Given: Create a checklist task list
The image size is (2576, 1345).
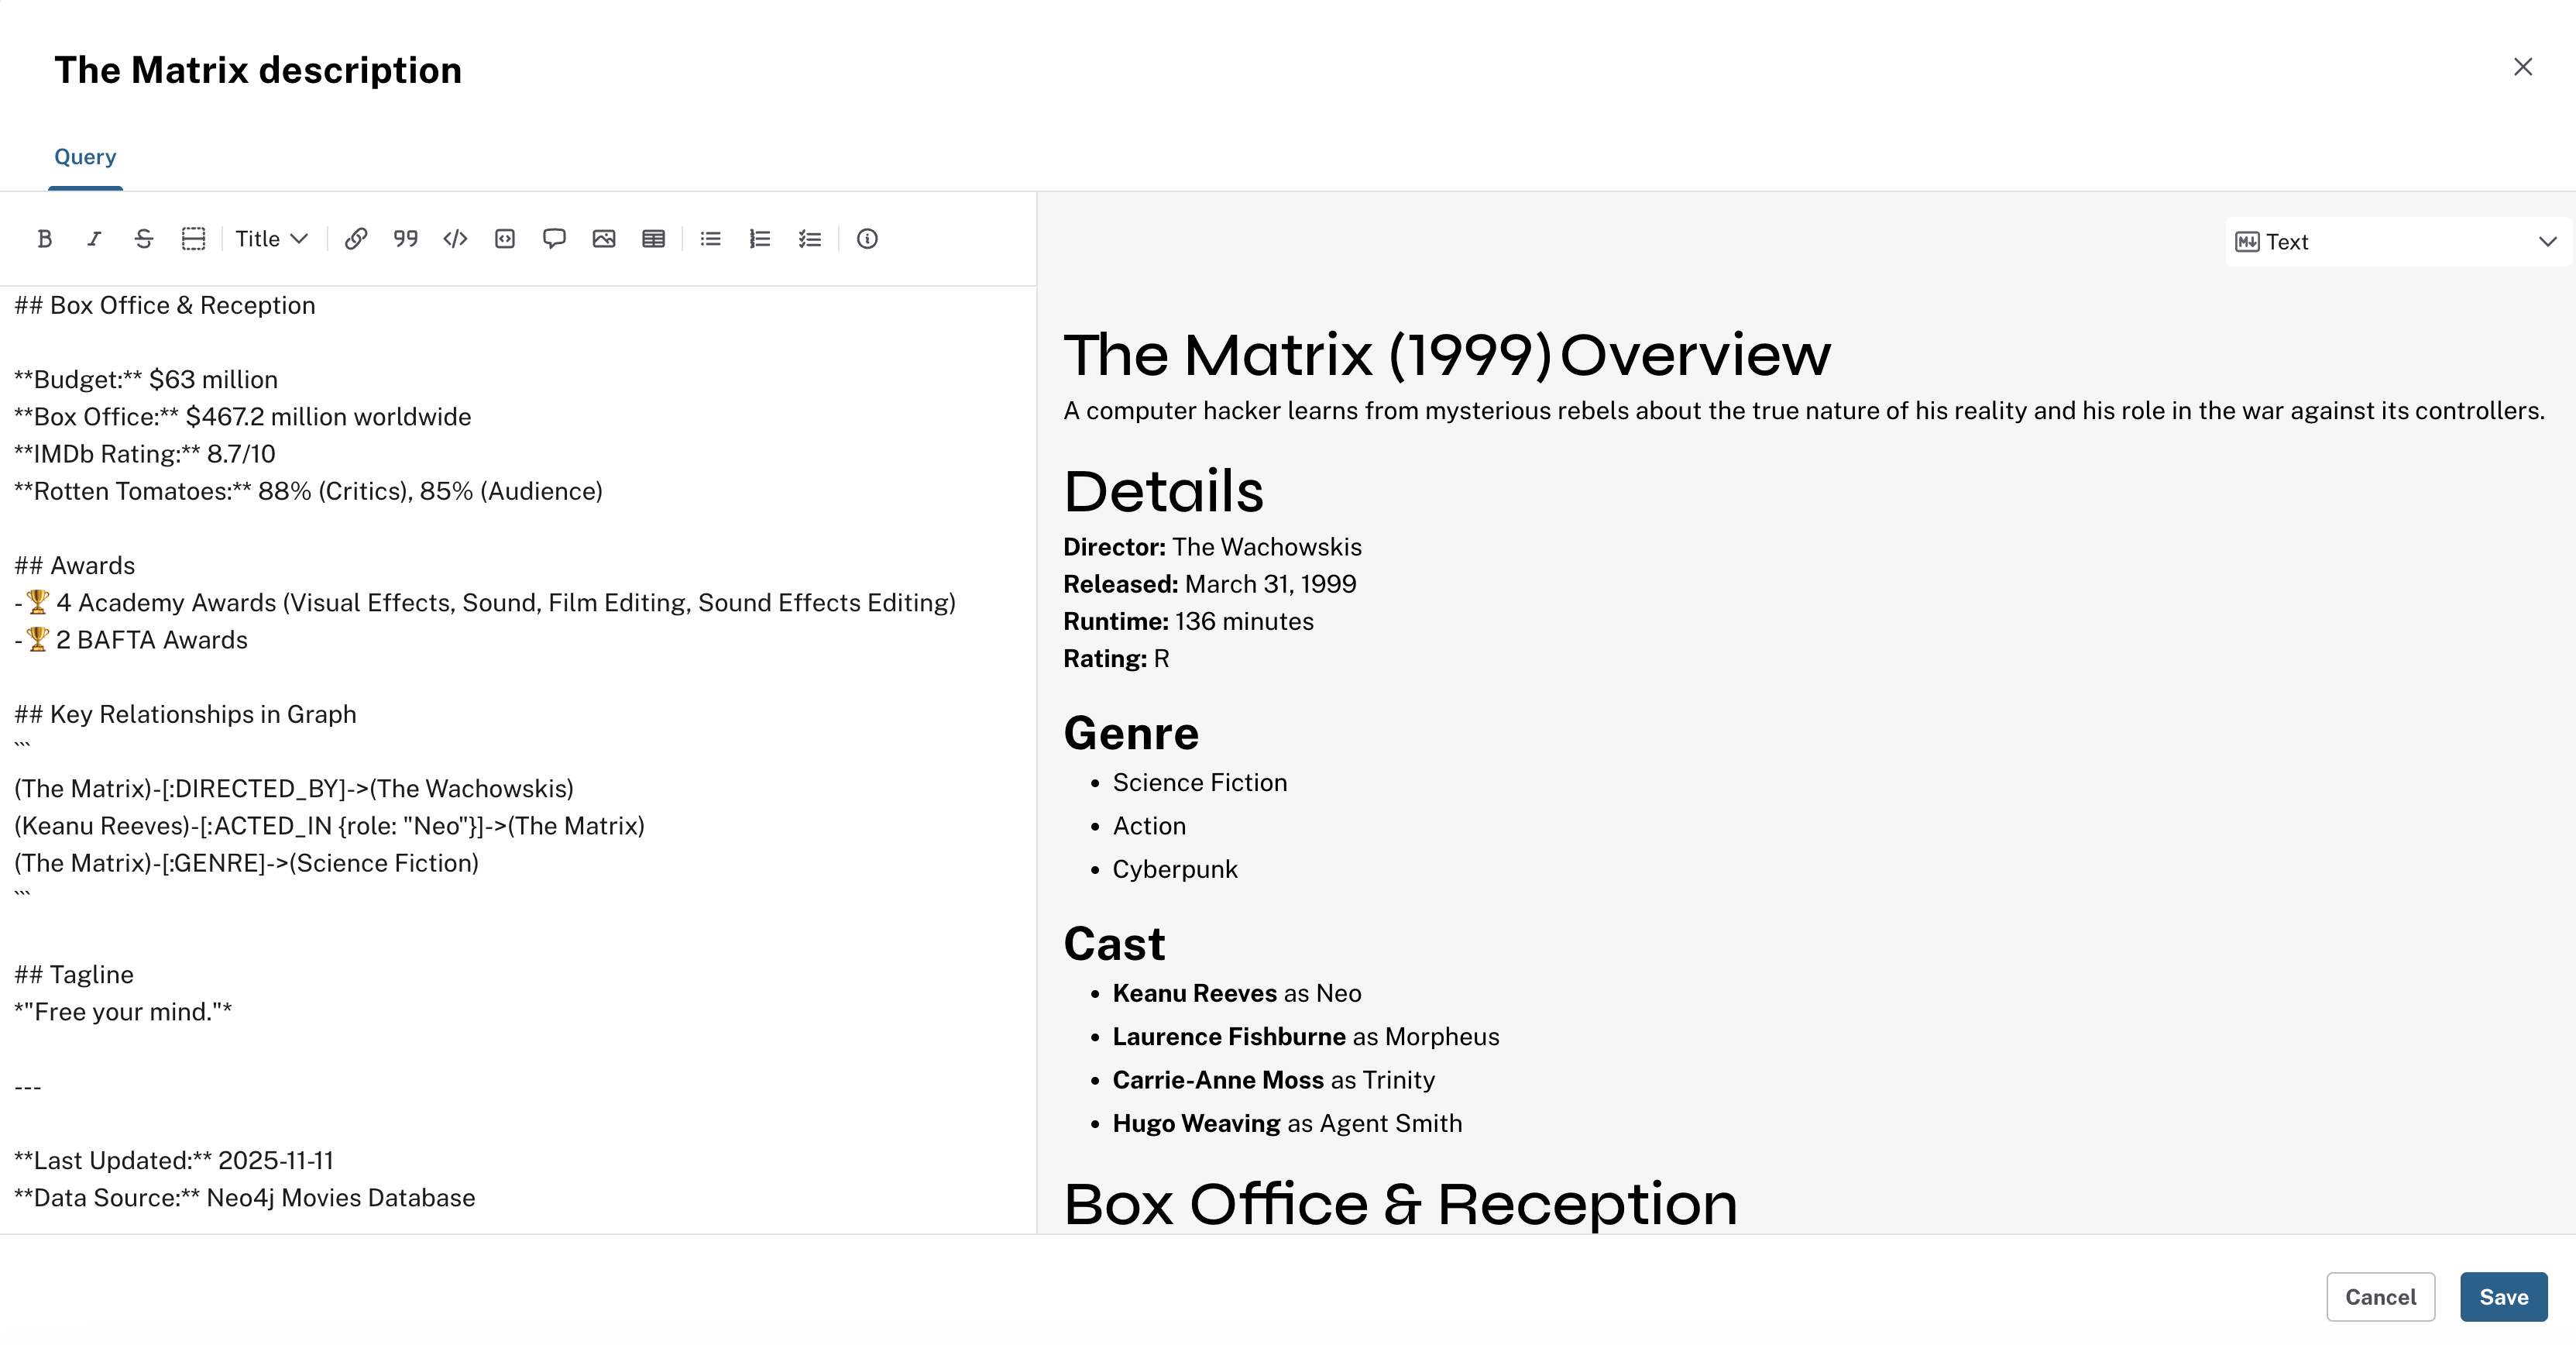Looking at the screenshot, I should pos(810,239).
